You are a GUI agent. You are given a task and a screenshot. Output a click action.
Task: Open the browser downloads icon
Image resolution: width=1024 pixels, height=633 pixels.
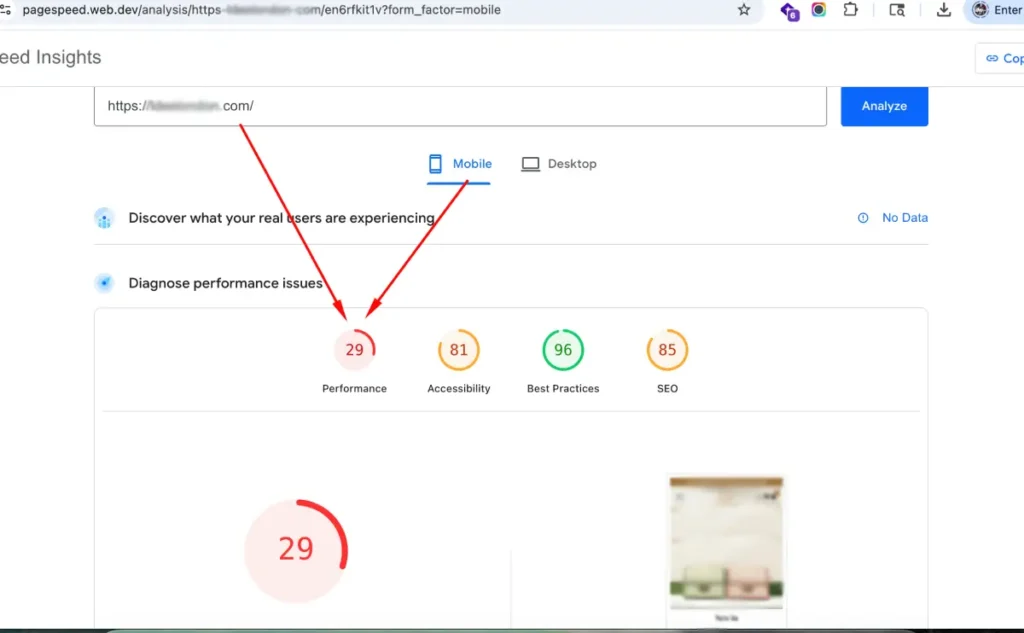coord(944,10)
